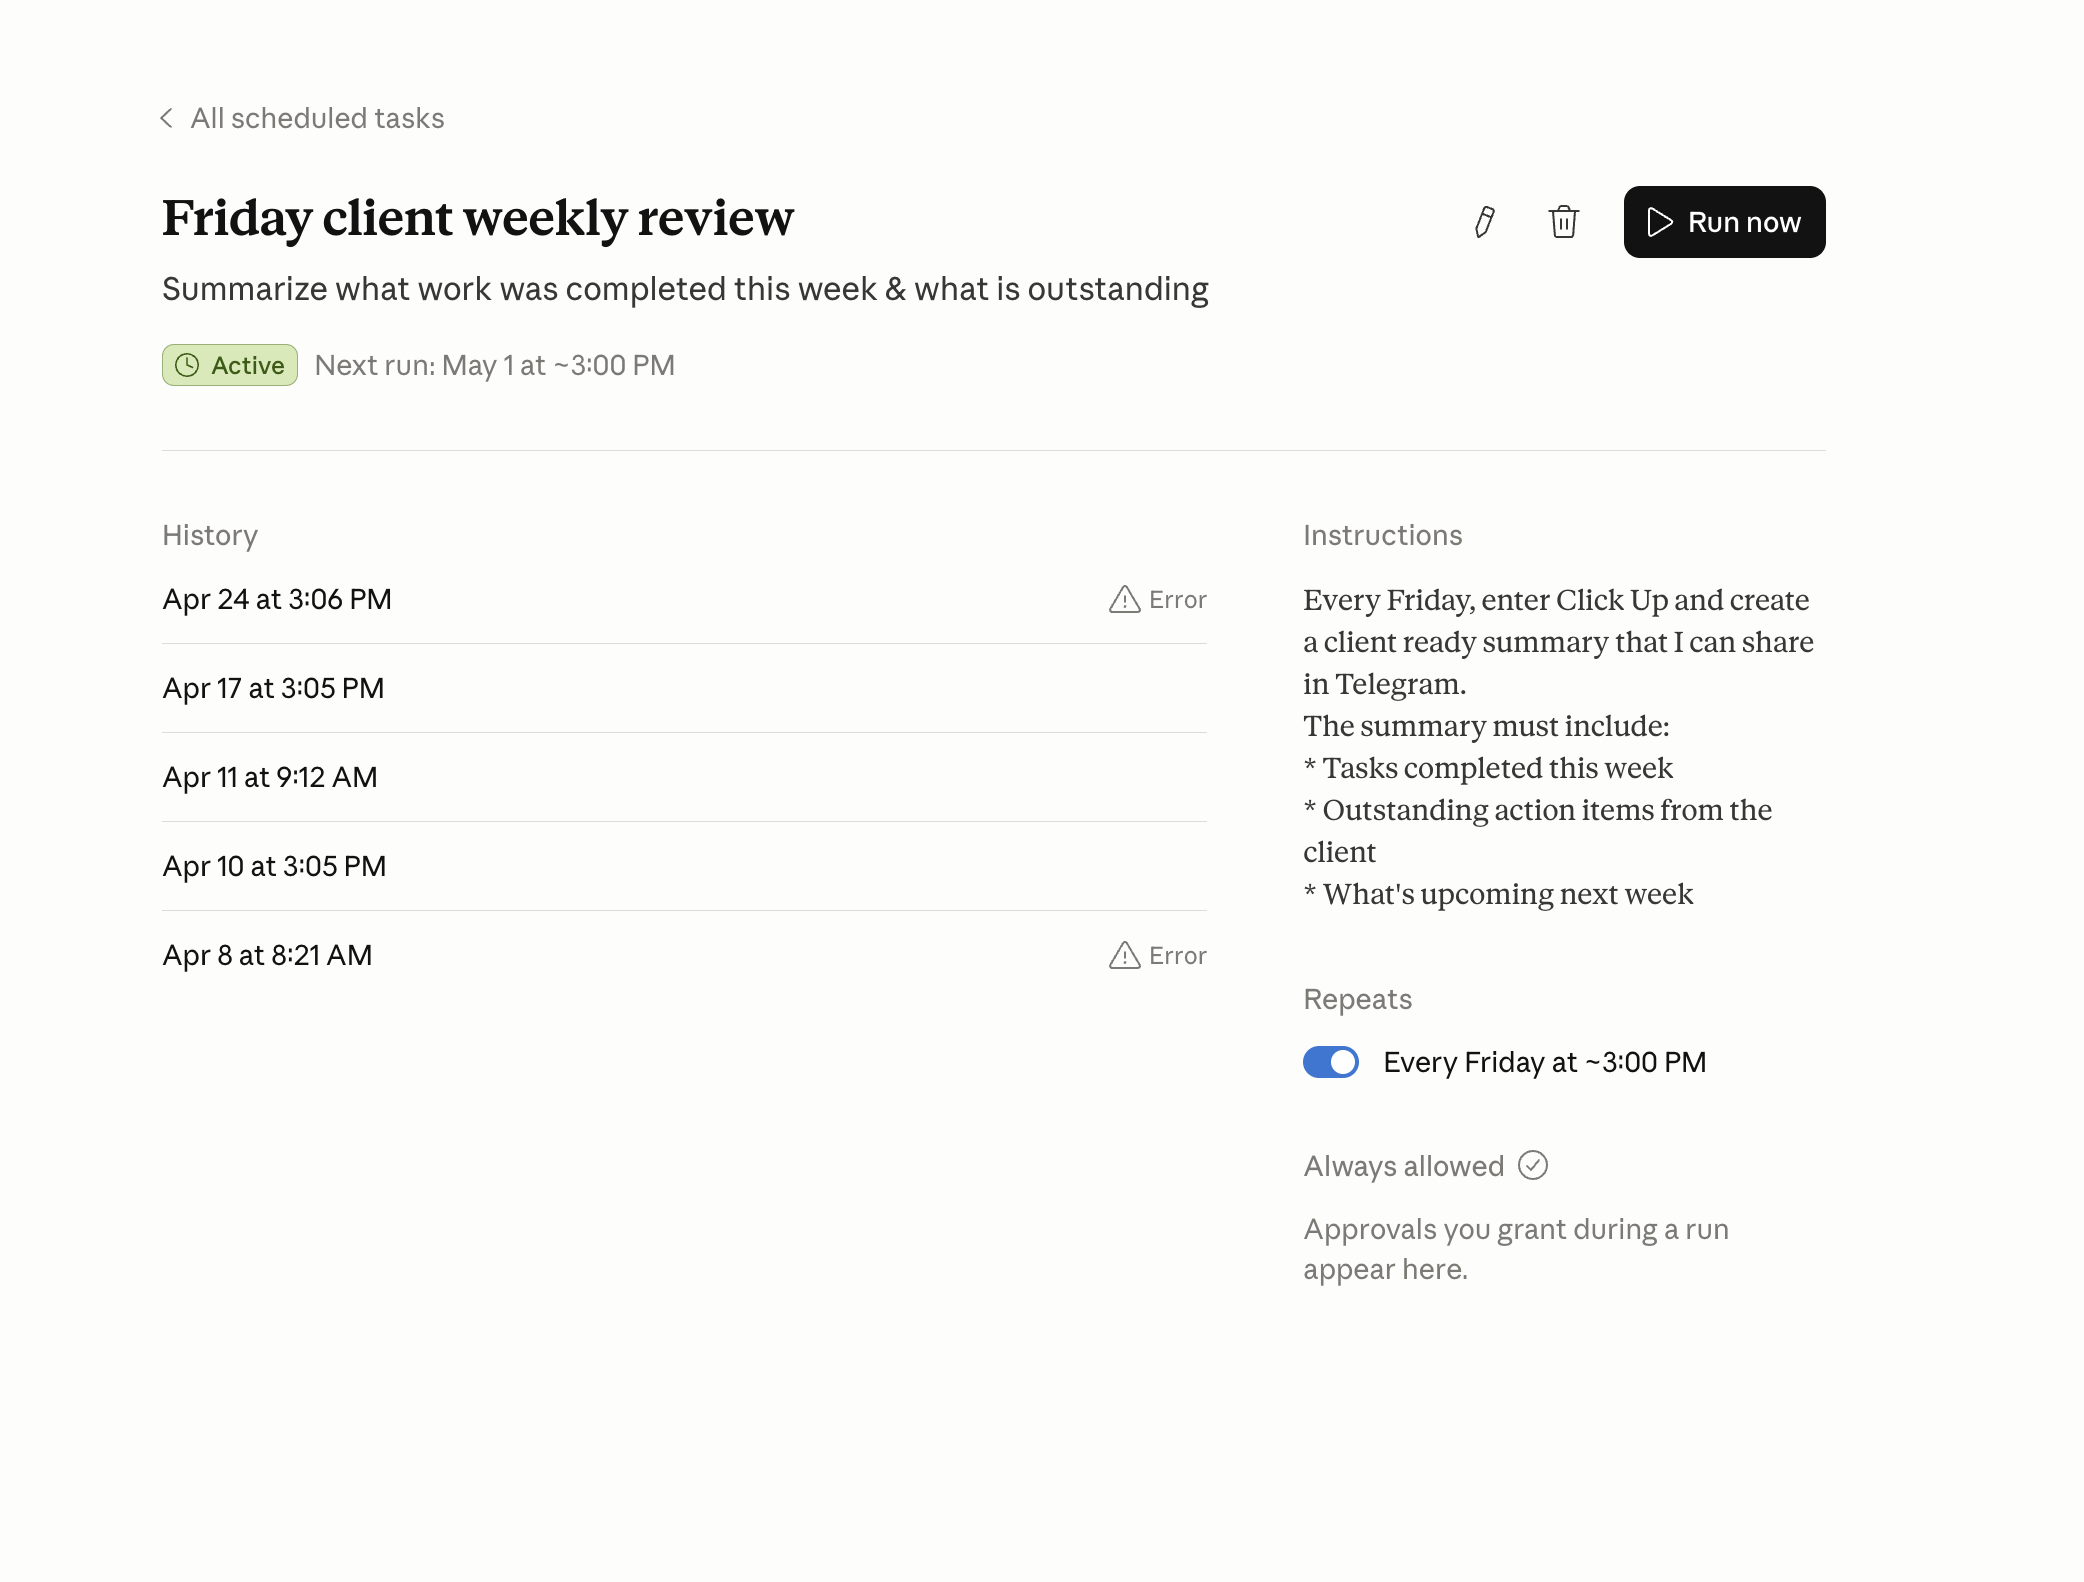2084x1582 pixels.
Task: Click the Always allowed checkmark icon
Action: pyautogui.click(x=1533, y=1165)
